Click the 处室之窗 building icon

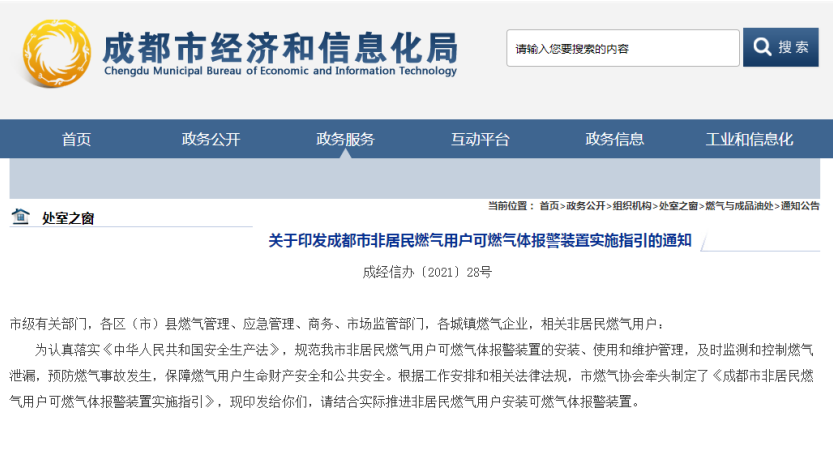(20, 216)
